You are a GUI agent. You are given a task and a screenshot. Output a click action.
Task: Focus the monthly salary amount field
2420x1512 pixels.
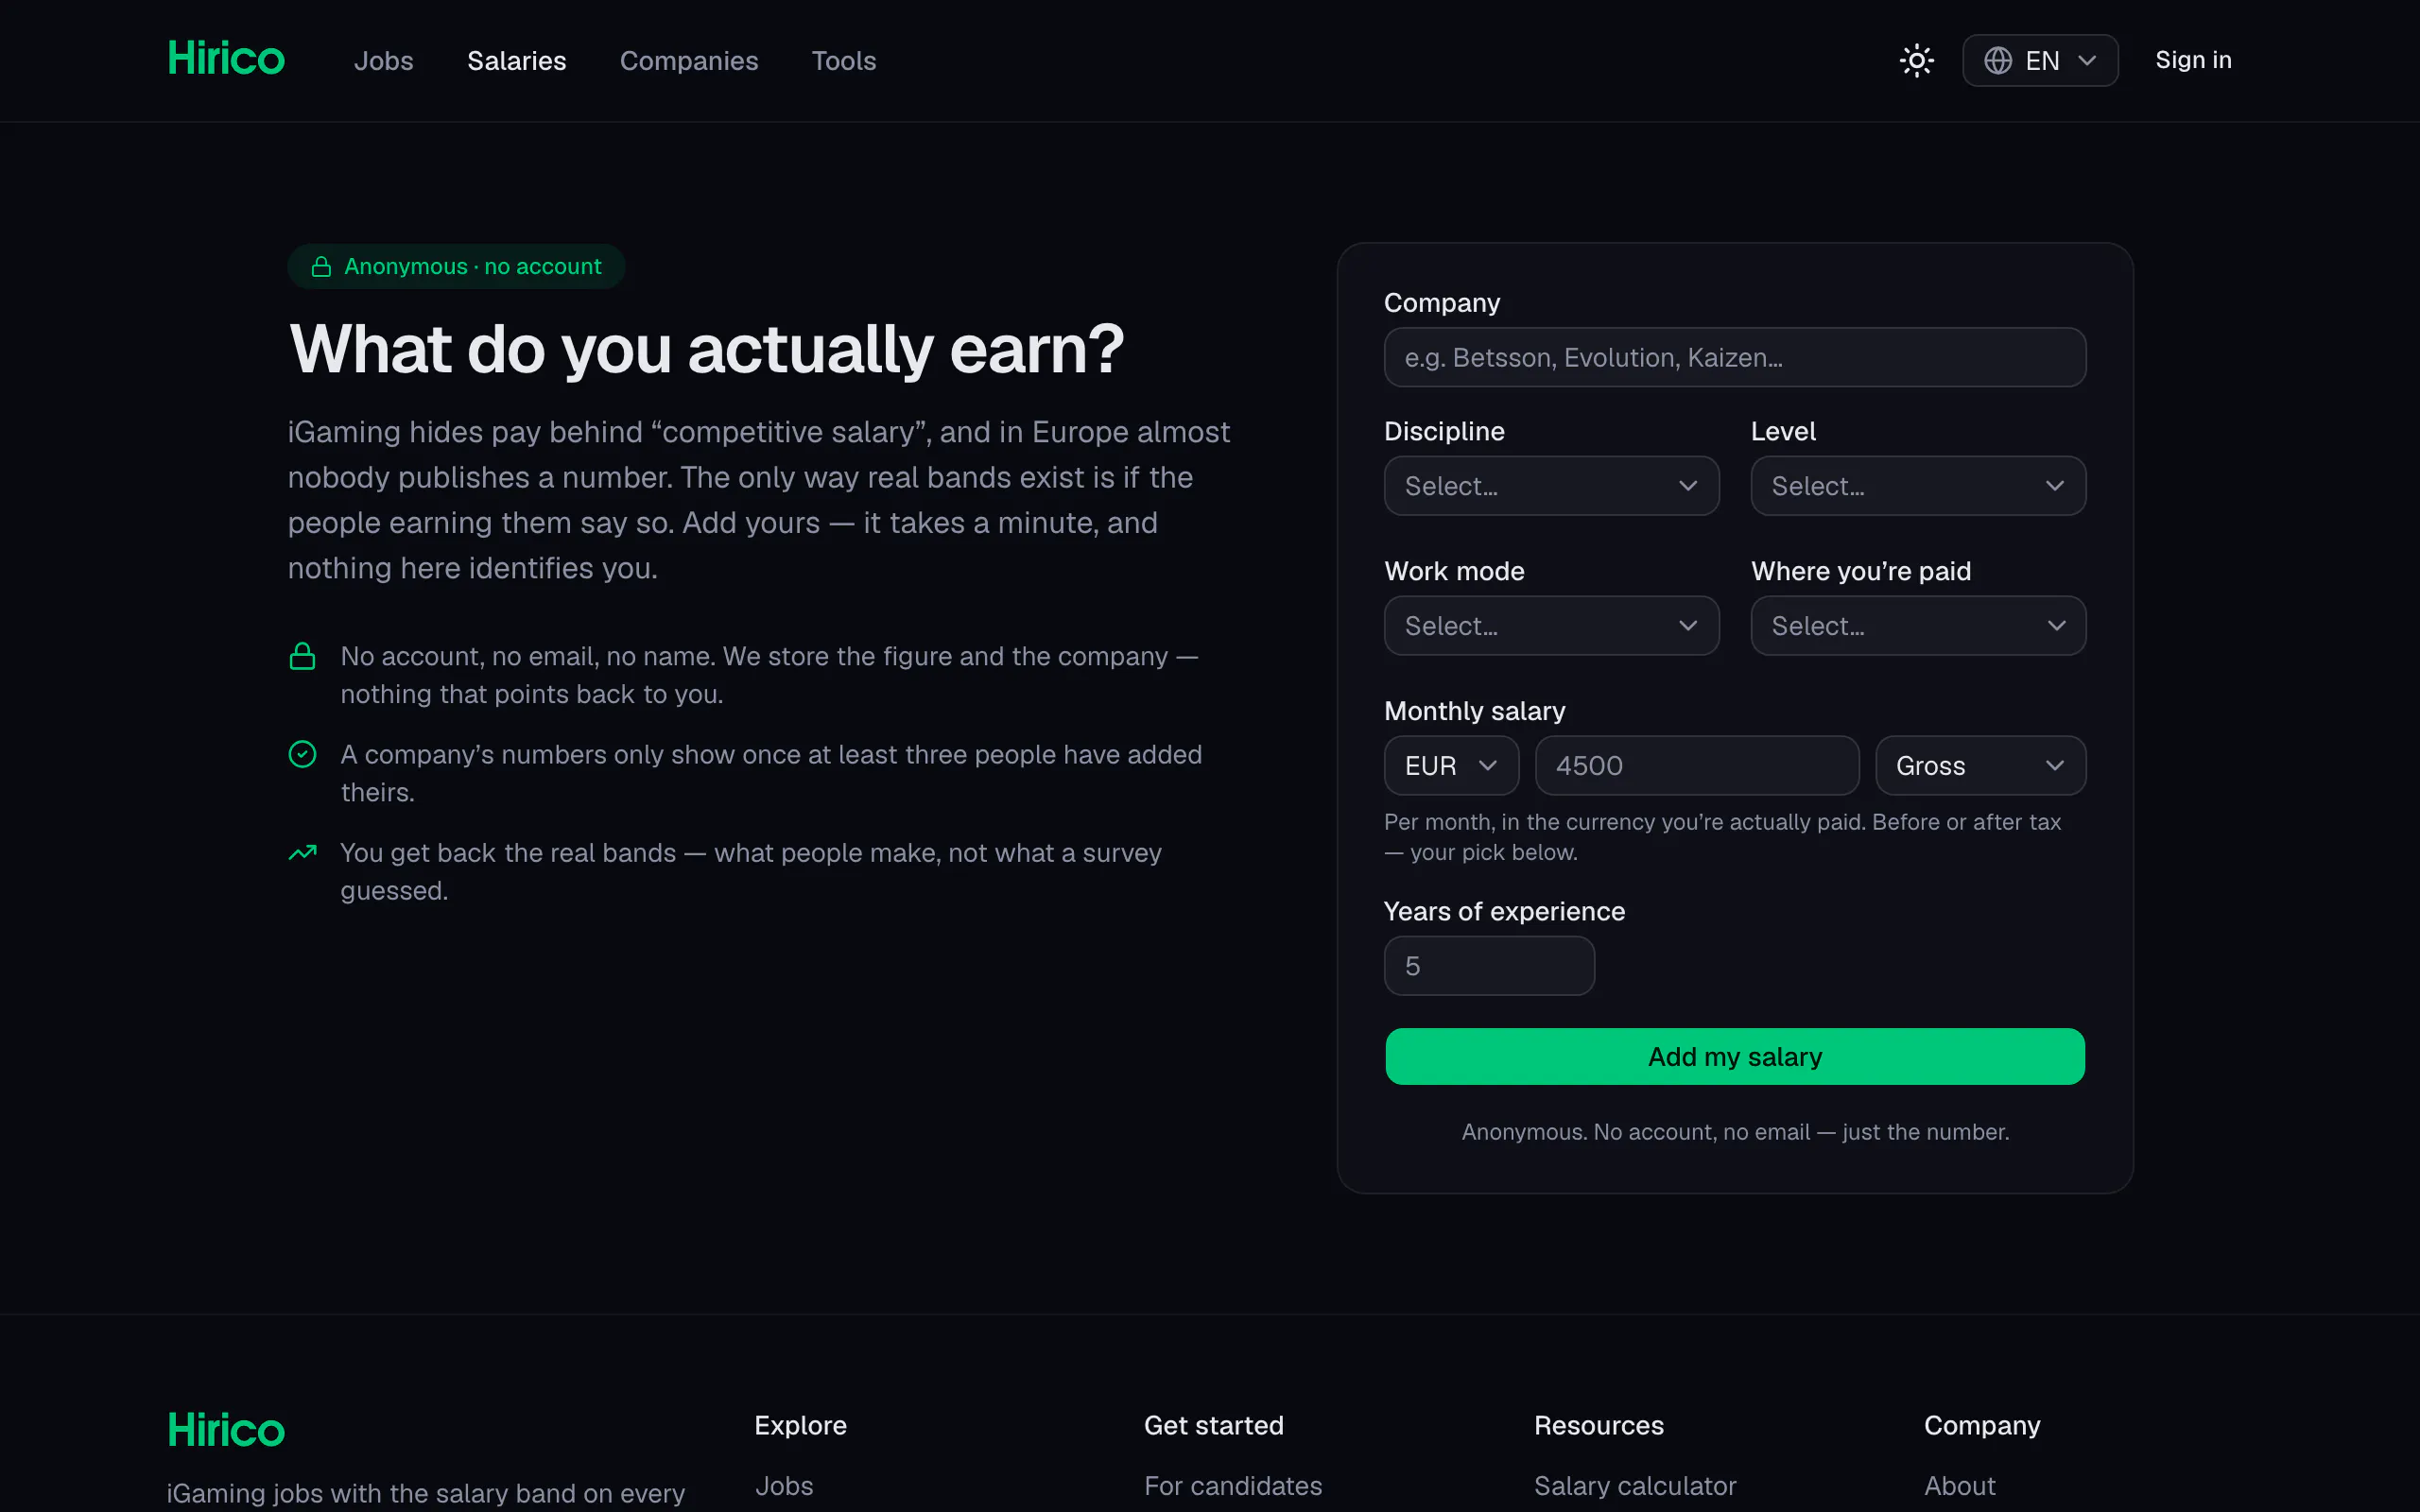pyautogui.click(x=1697, y=766)
